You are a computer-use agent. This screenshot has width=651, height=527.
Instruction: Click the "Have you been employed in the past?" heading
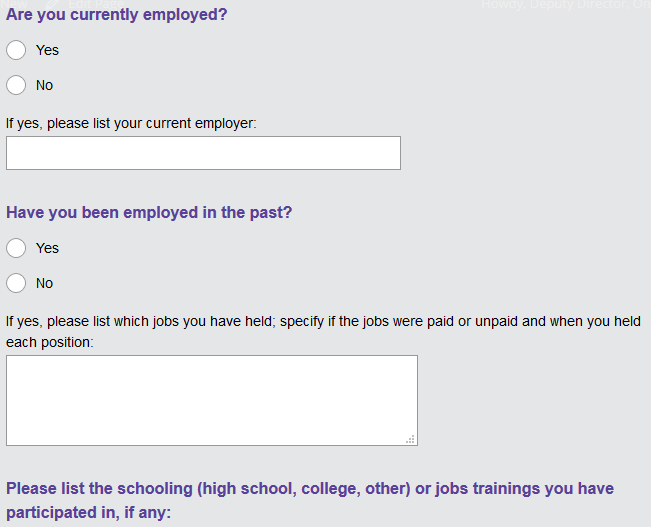point(149,212)
